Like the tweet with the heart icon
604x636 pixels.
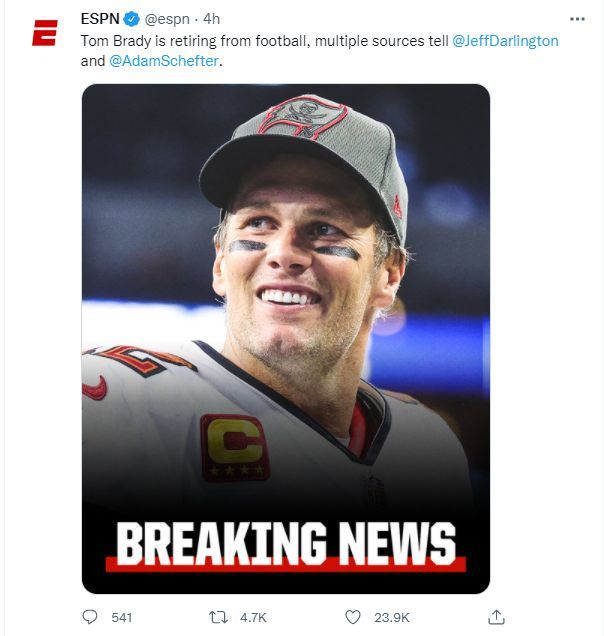click(353, 617)
